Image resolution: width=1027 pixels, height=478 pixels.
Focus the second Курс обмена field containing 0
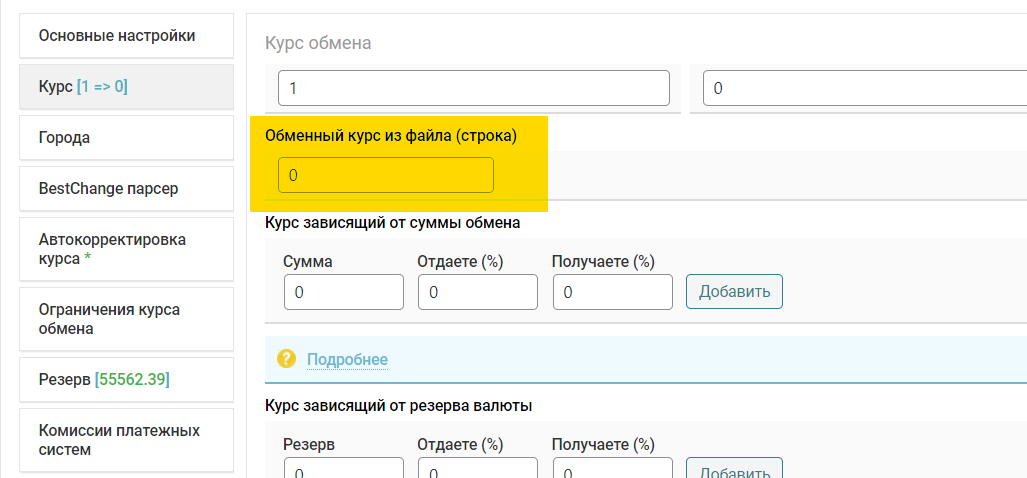pyautogui.click(x=865, y=88)
